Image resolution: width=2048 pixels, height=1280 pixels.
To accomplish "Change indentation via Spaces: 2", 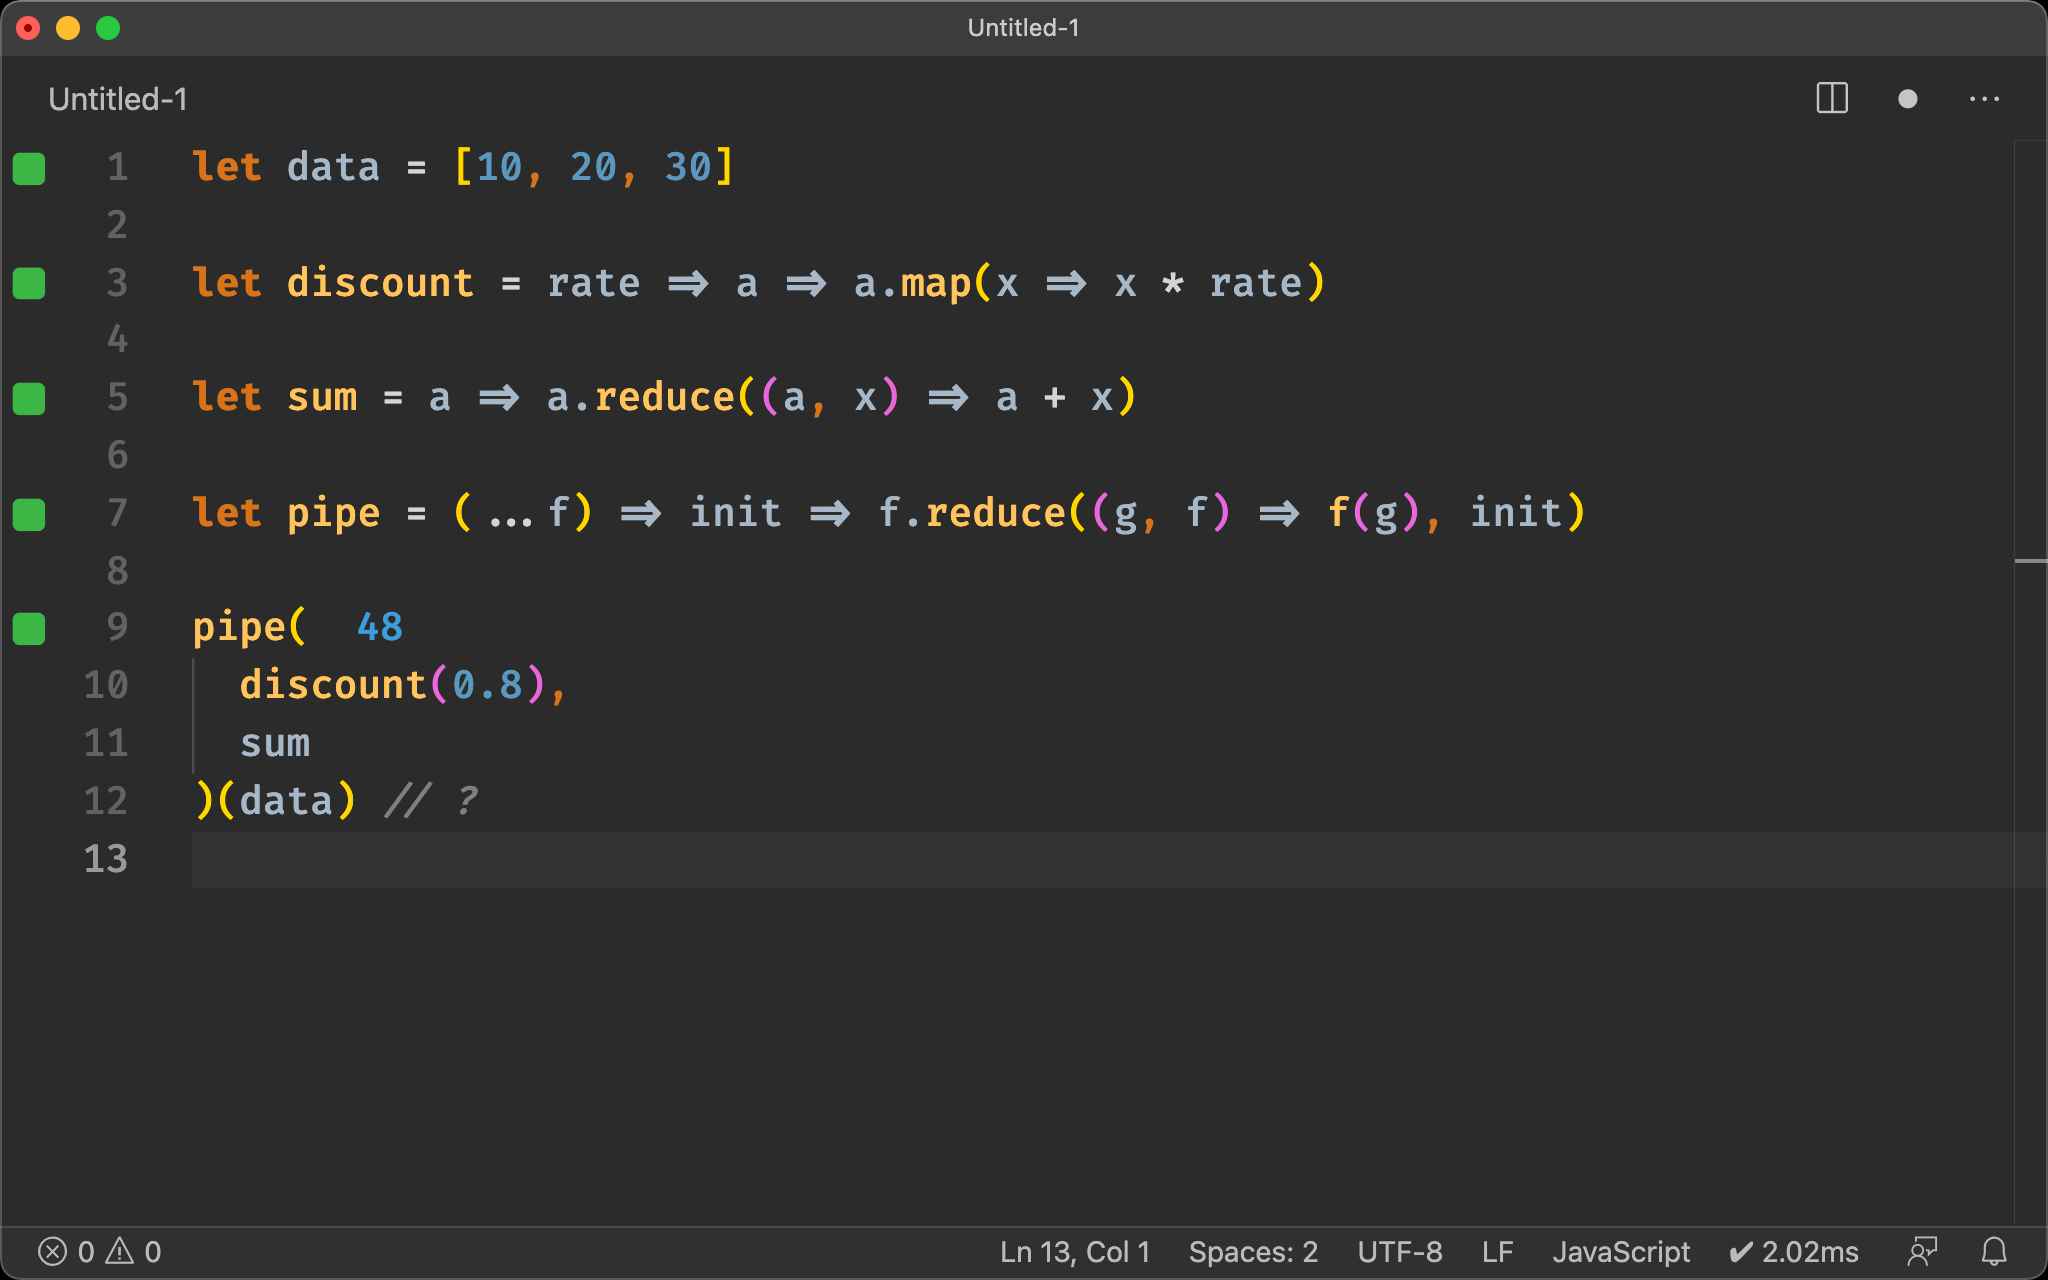I will pos(1253,1252).
